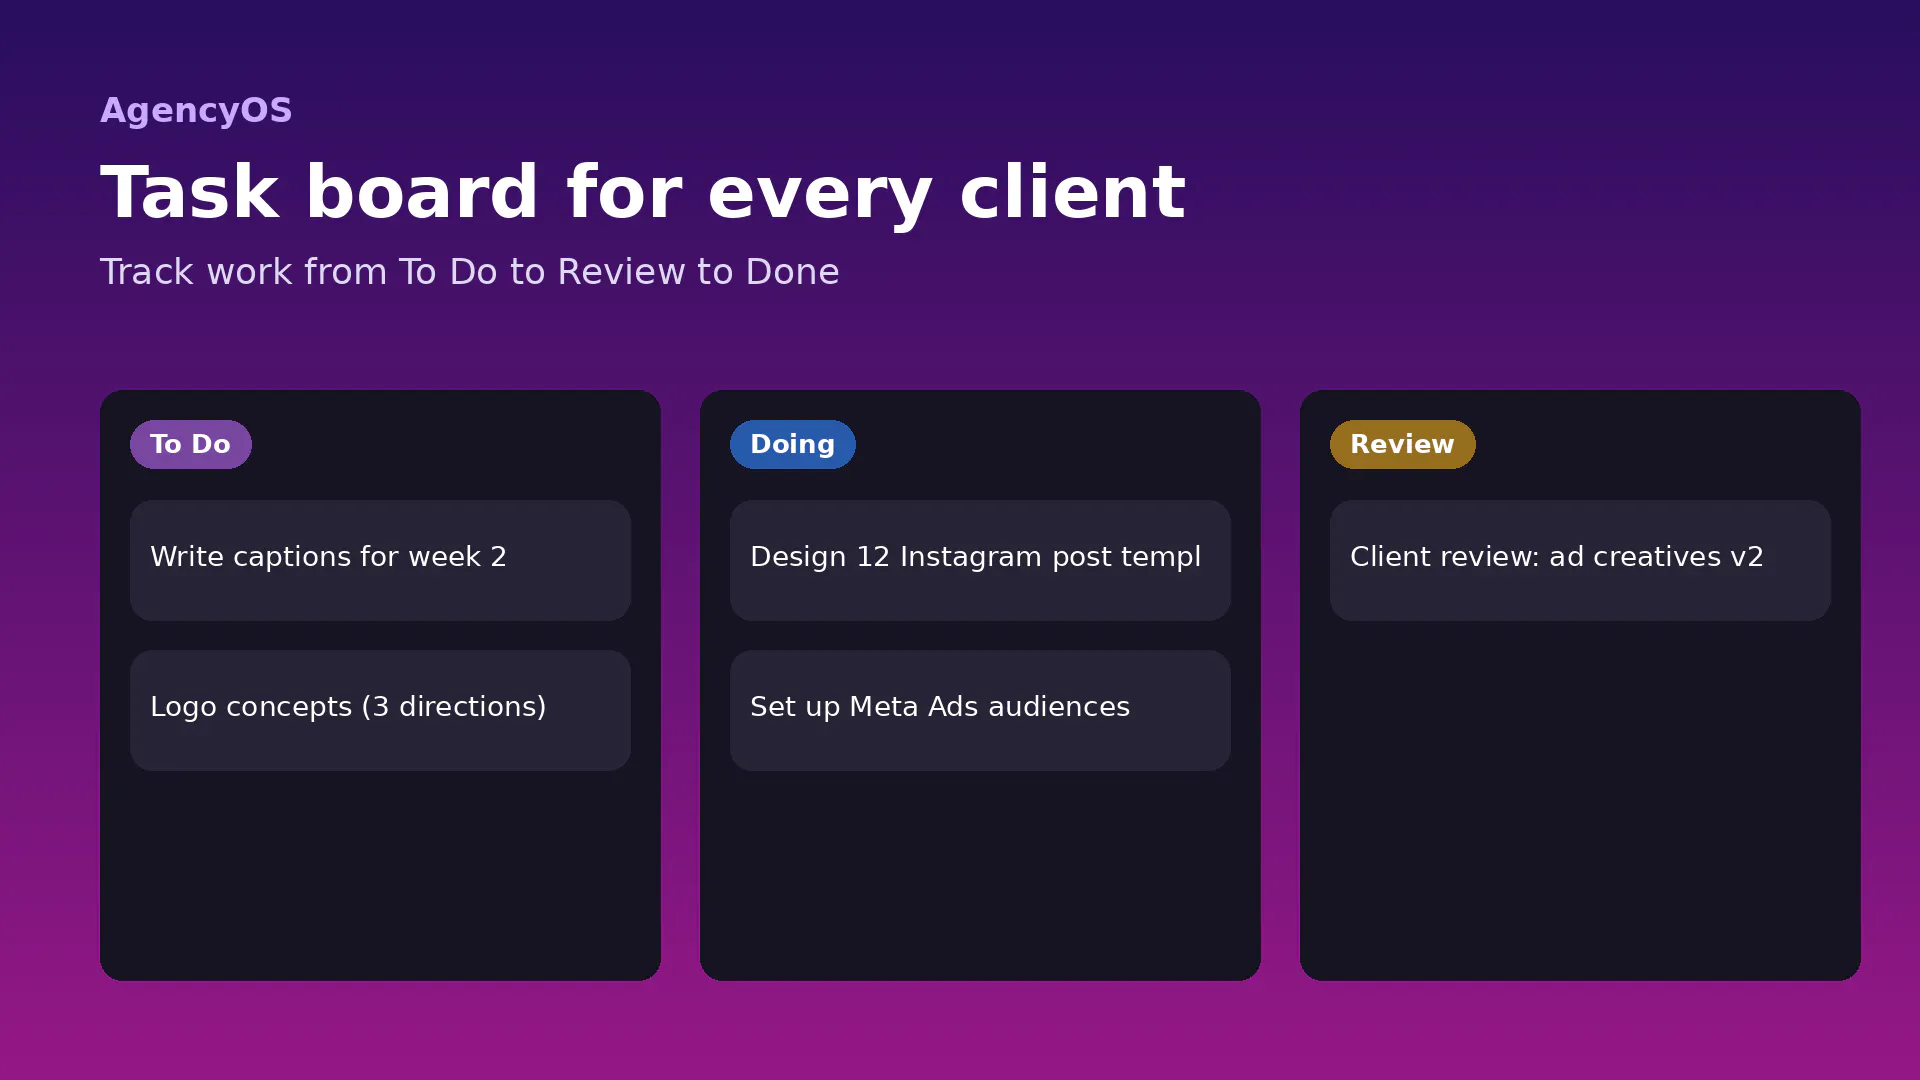Open the 'Set up Meta Ads audiences' card

[x=980, y=710]
